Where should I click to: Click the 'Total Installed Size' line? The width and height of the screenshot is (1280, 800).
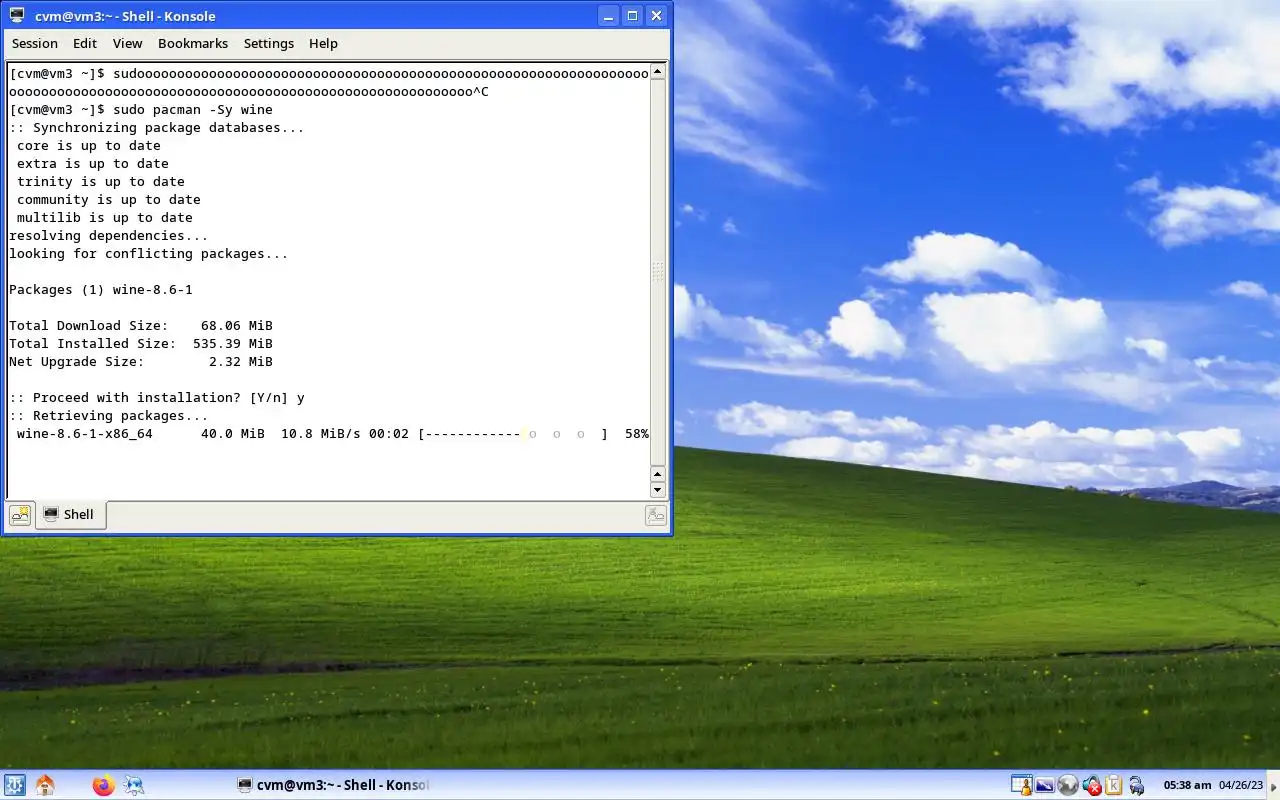point(141,344)
